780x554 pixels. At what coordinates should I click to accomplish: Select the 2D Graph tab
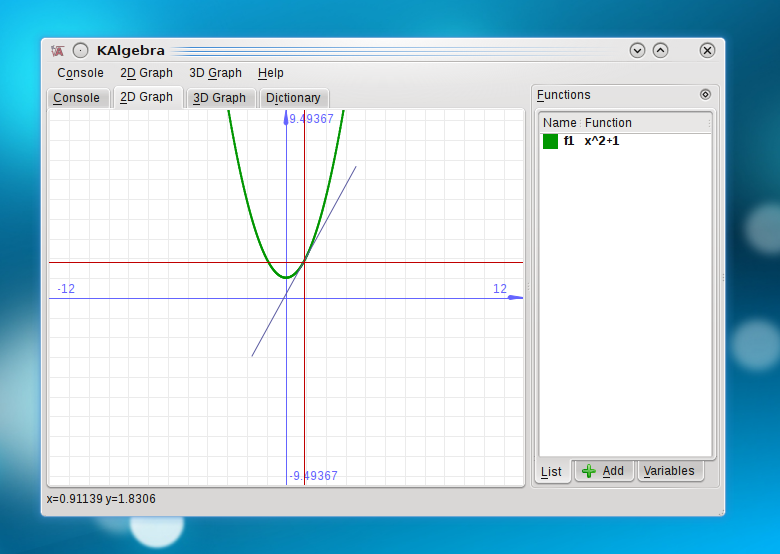[148, 97]
